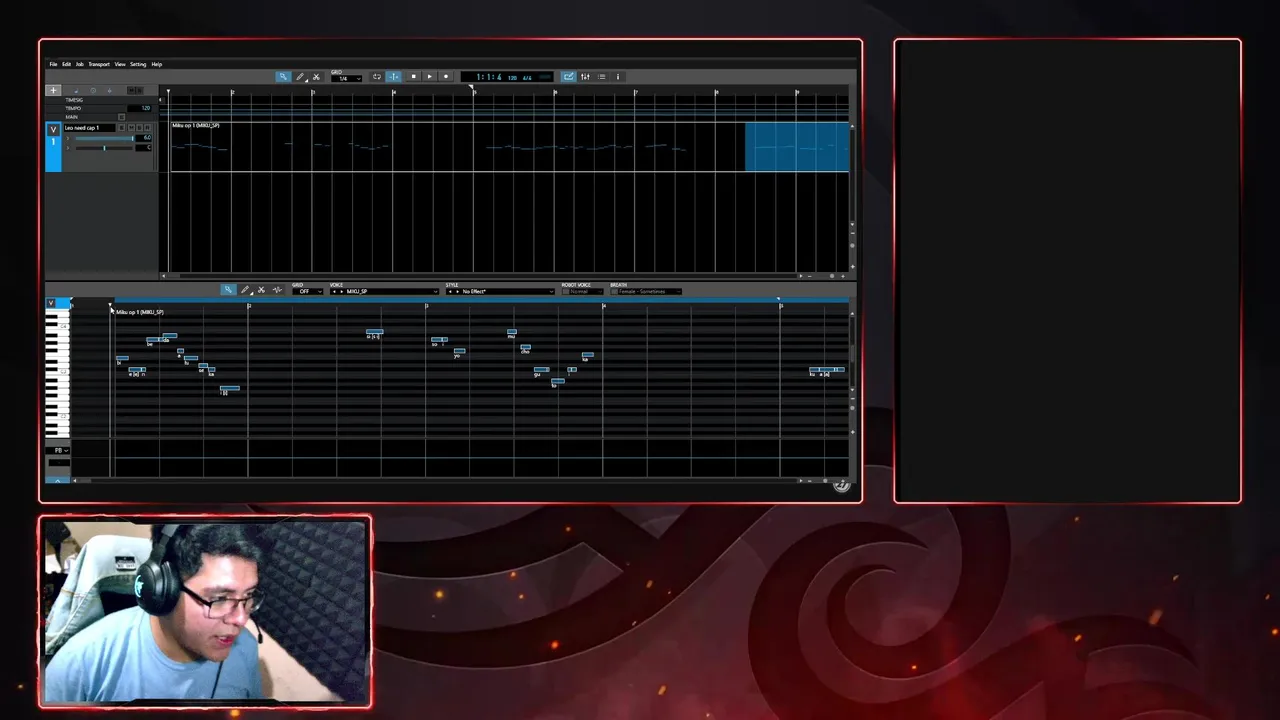The height and width of the screenshot is (720, 1280).
Task: Open the Help menu
Action: pyautogui.click(x=157, y=64)
